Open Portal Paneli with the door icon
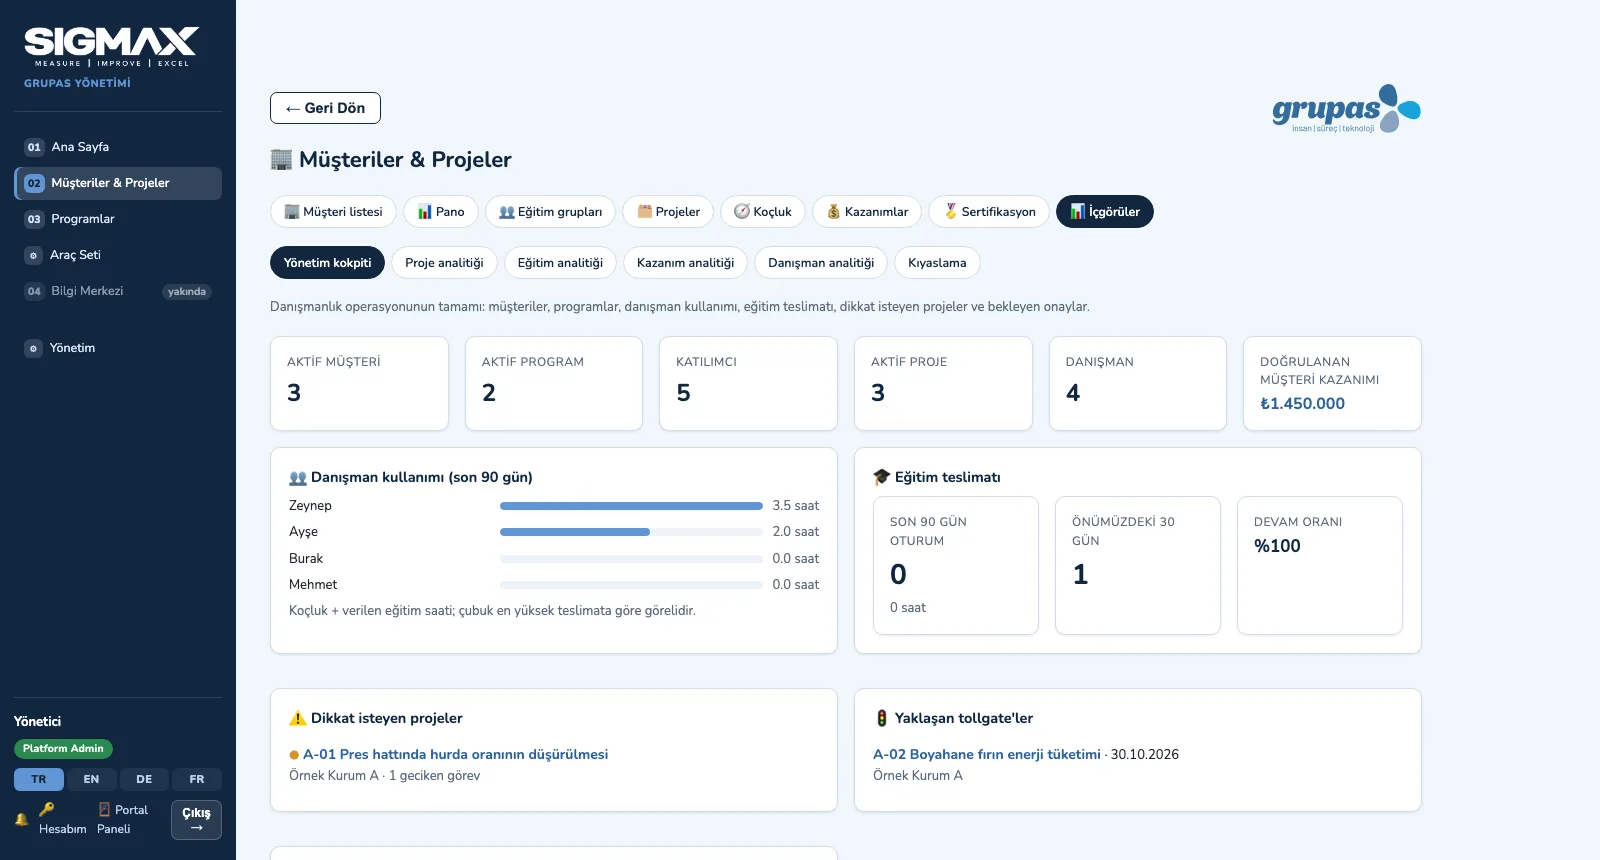Image resolution: width=1600 pixels, height=860 pixels. pos(123,819)
